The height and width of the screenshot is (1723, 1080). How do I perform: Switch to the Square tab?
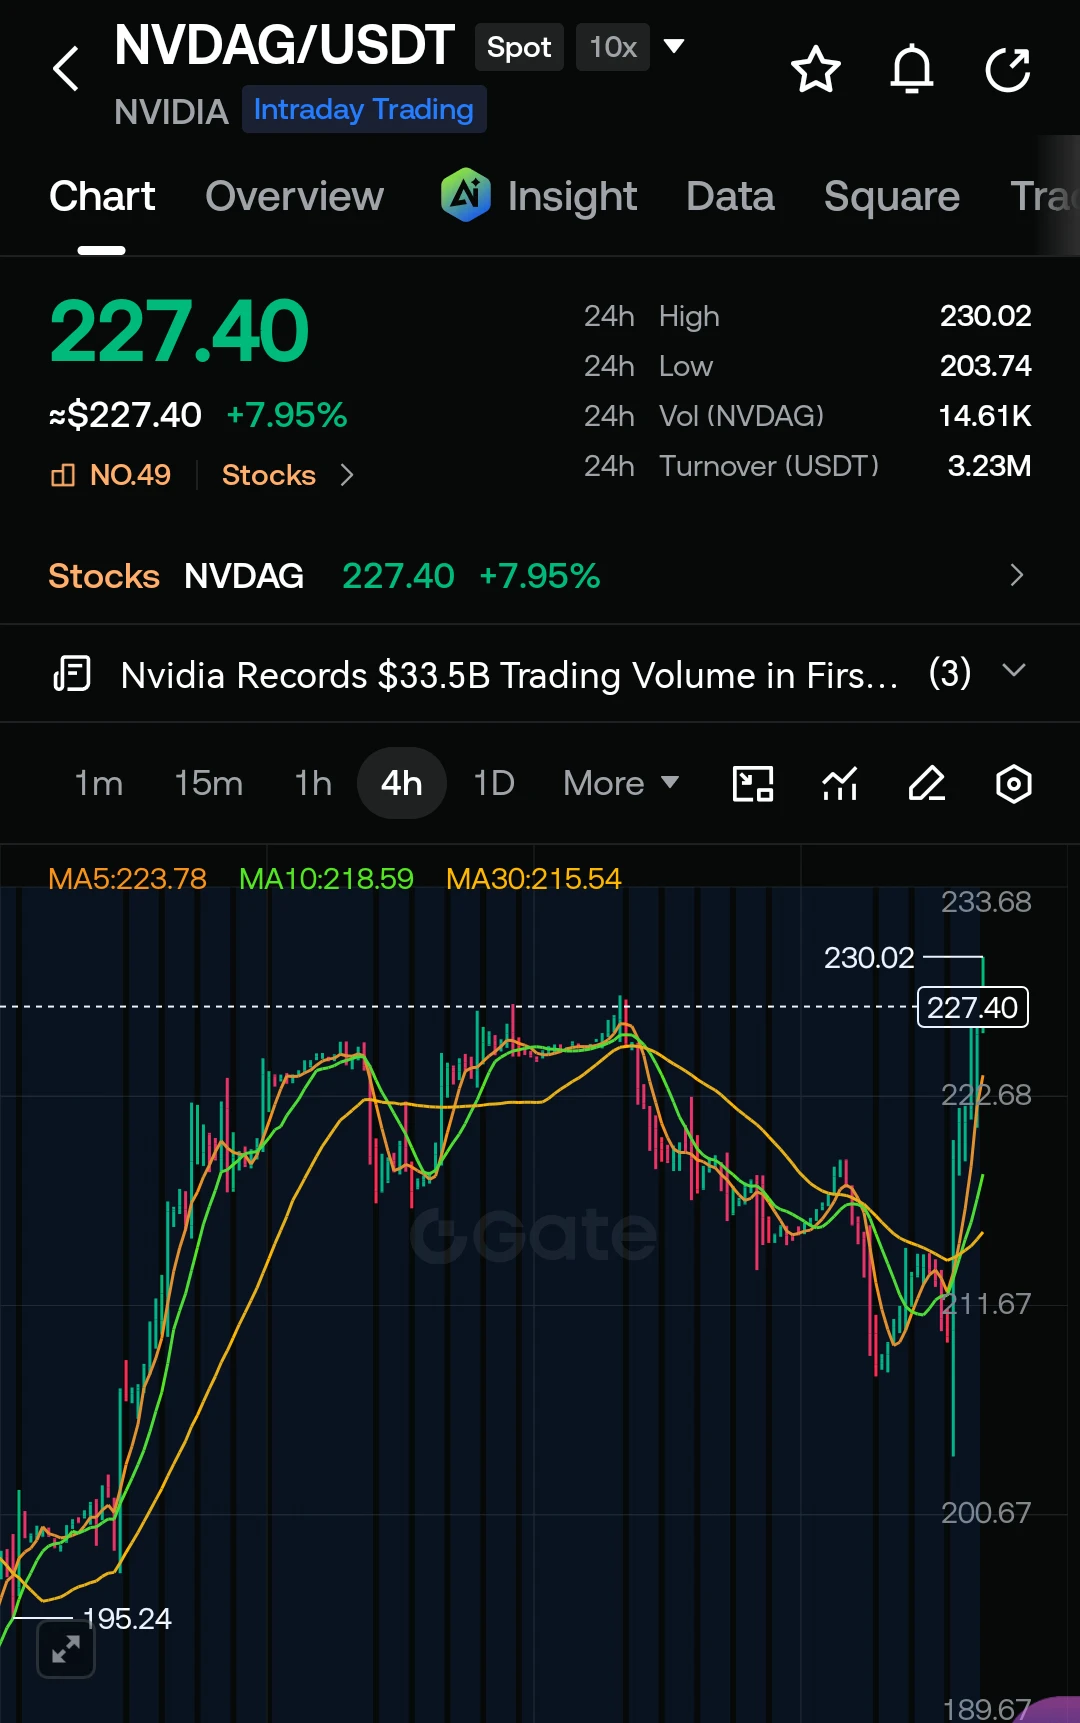[x=892, y=196]
